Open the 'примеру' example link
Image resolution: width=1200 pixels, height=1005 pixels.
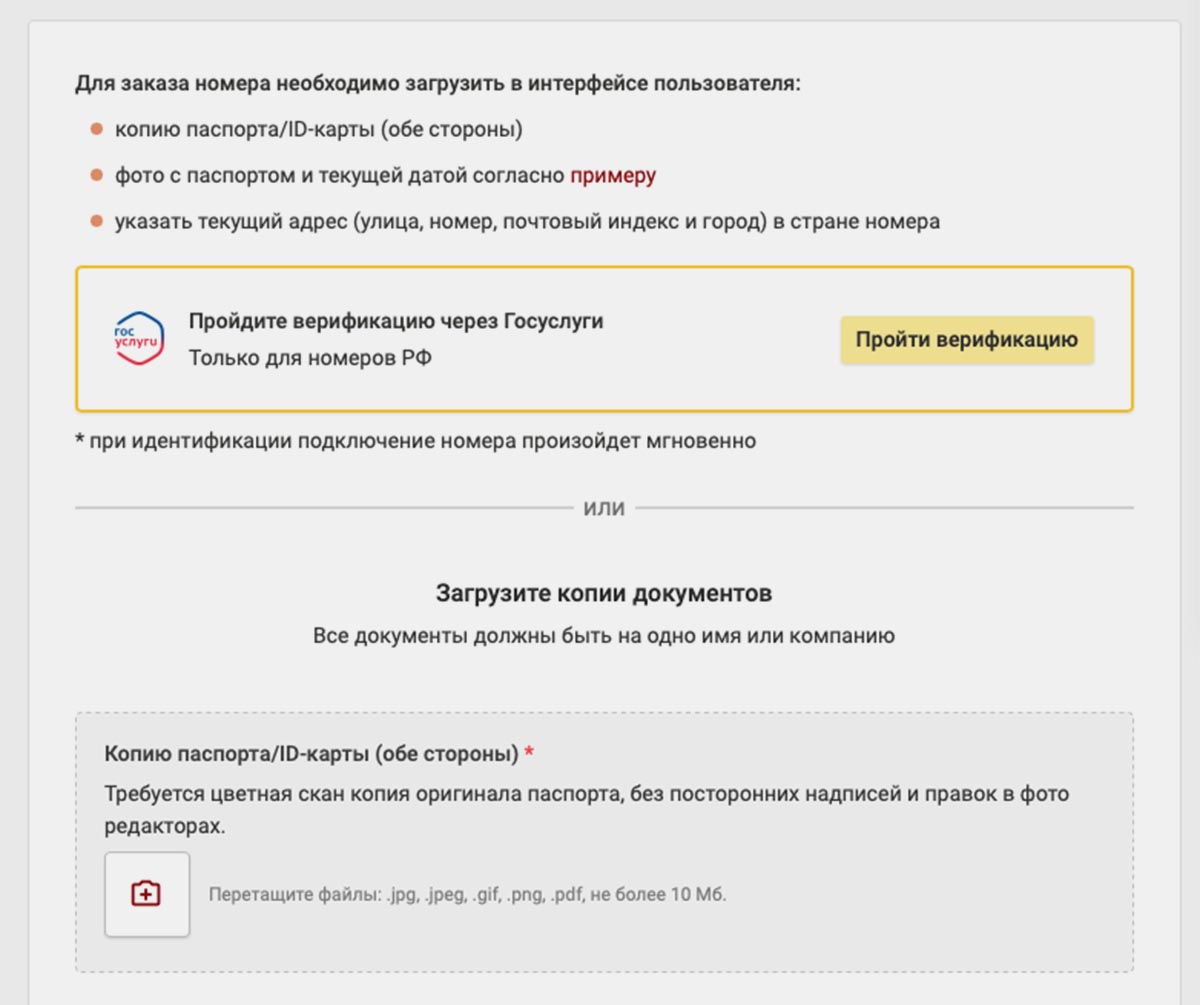tap(613, 176)
